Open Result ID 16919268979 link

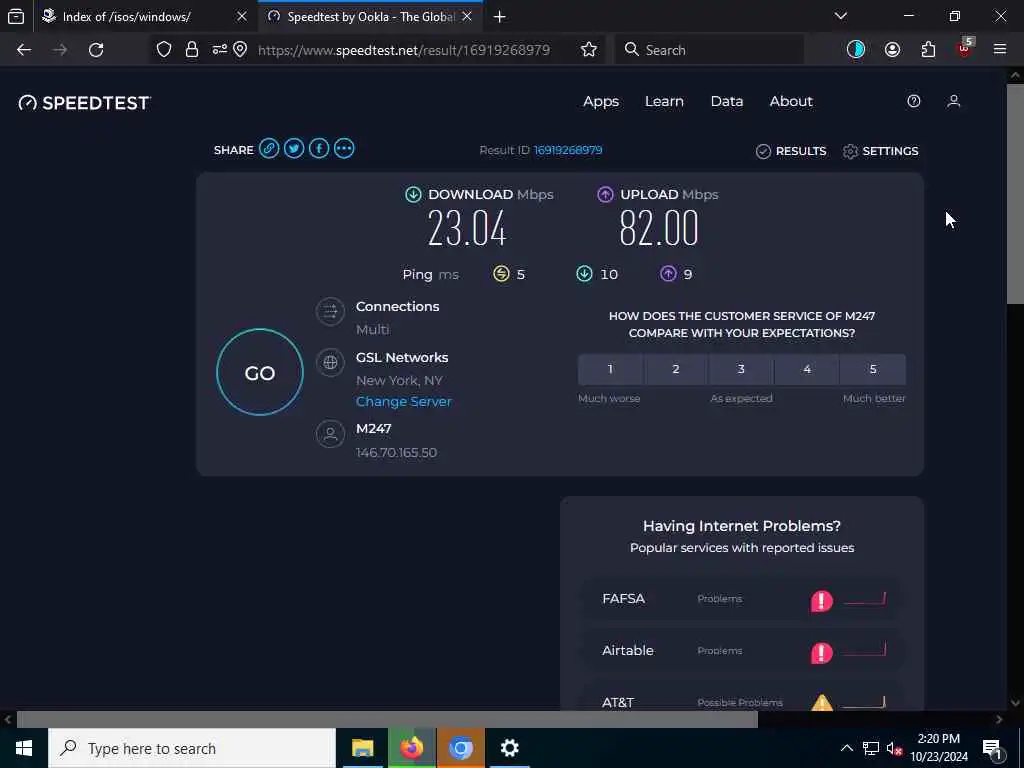coord(568,150)
